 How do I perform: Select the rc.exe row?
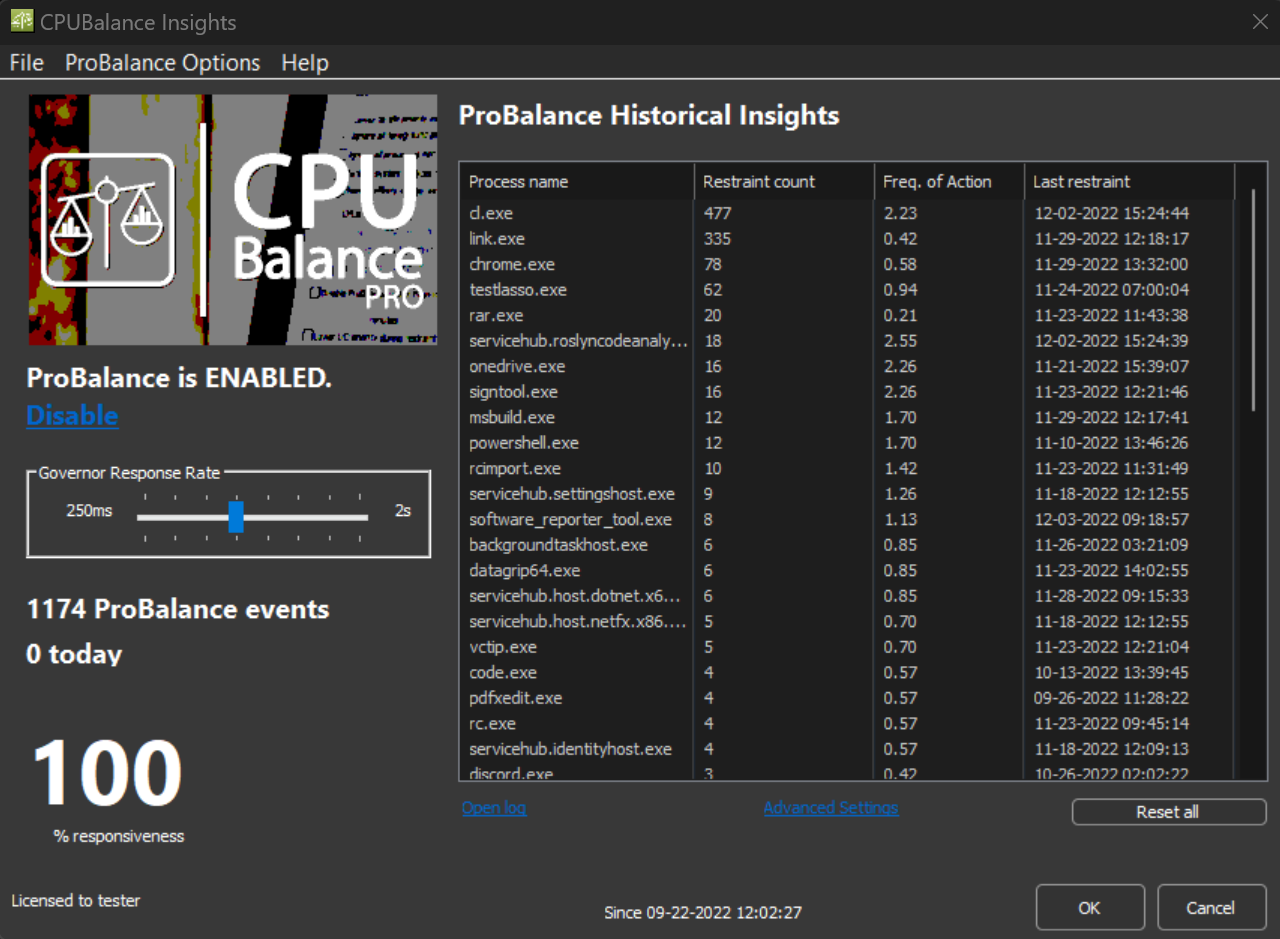(x=847, y=723)
